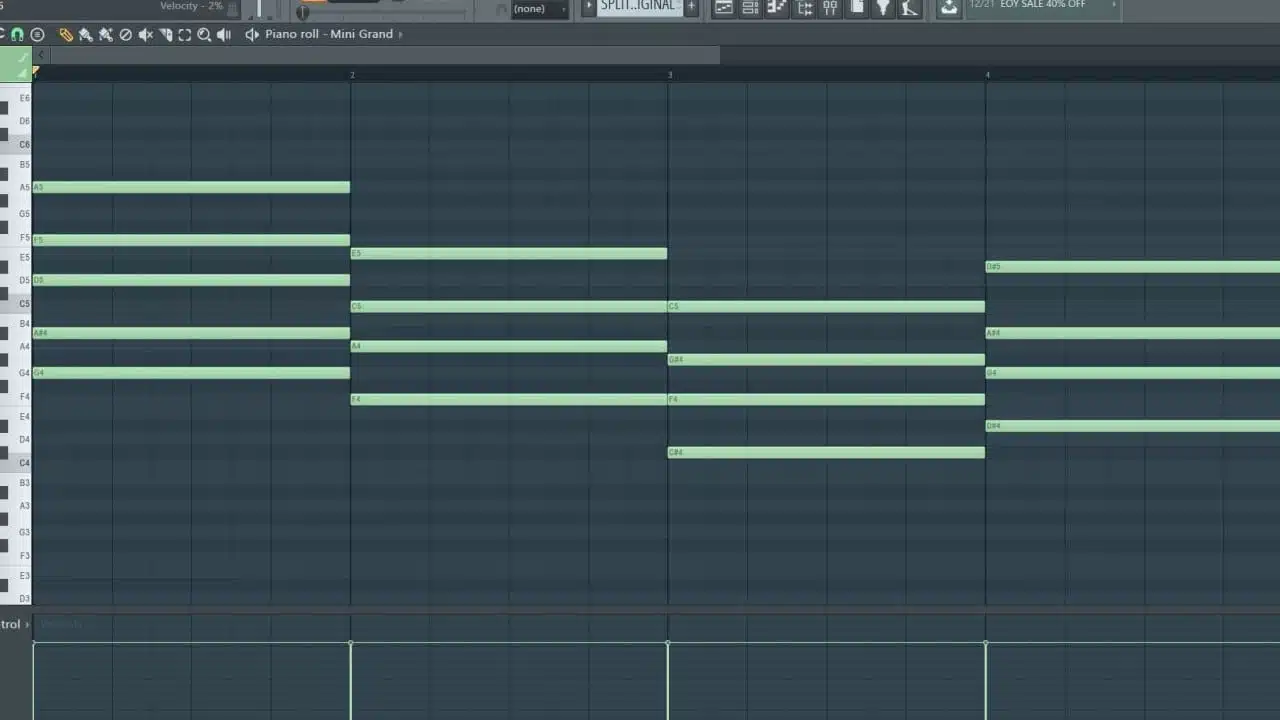1280x720 pixels.
Task: Click the C6 piano key
Action: point(16,145)
